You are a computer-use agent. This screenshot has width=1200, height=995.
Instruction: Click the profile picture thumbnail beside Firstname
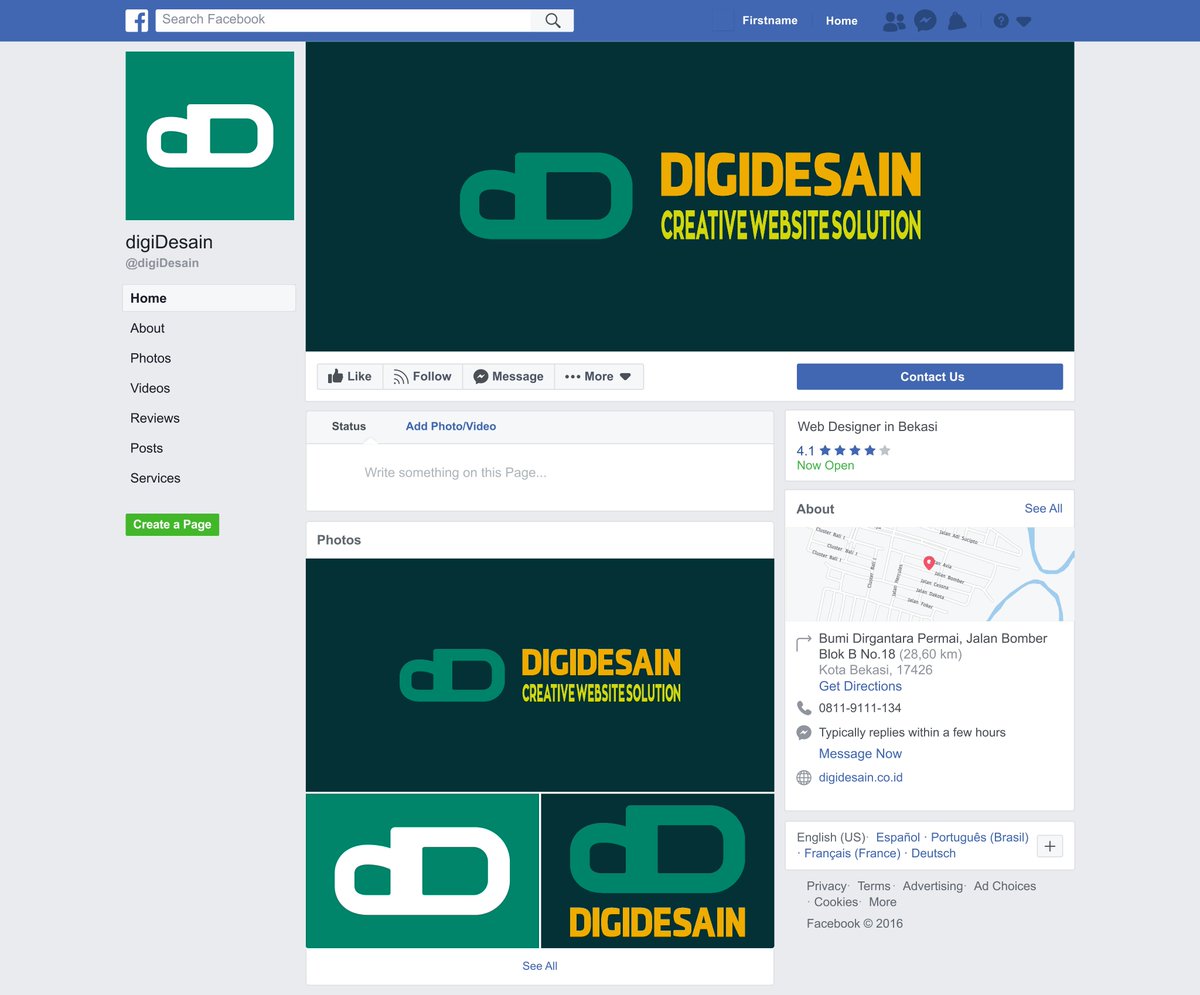(723, 20)
